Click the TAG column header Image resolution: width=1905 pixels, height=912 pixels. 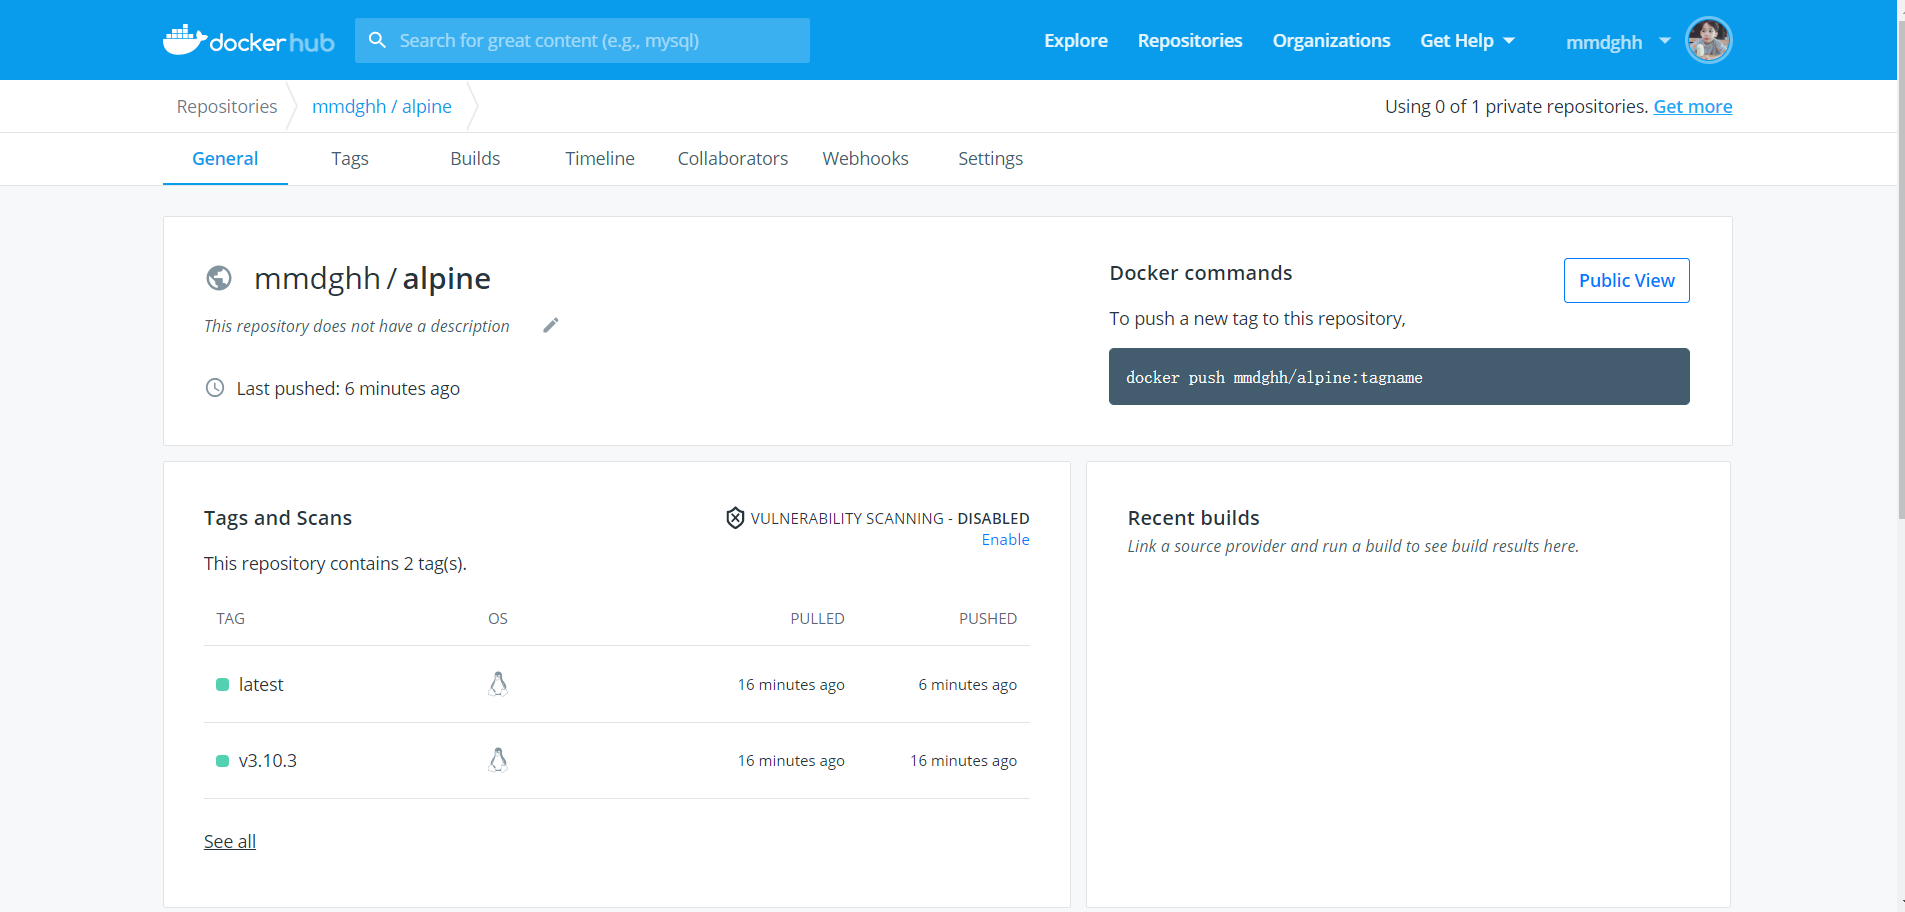tap(230, 619)
